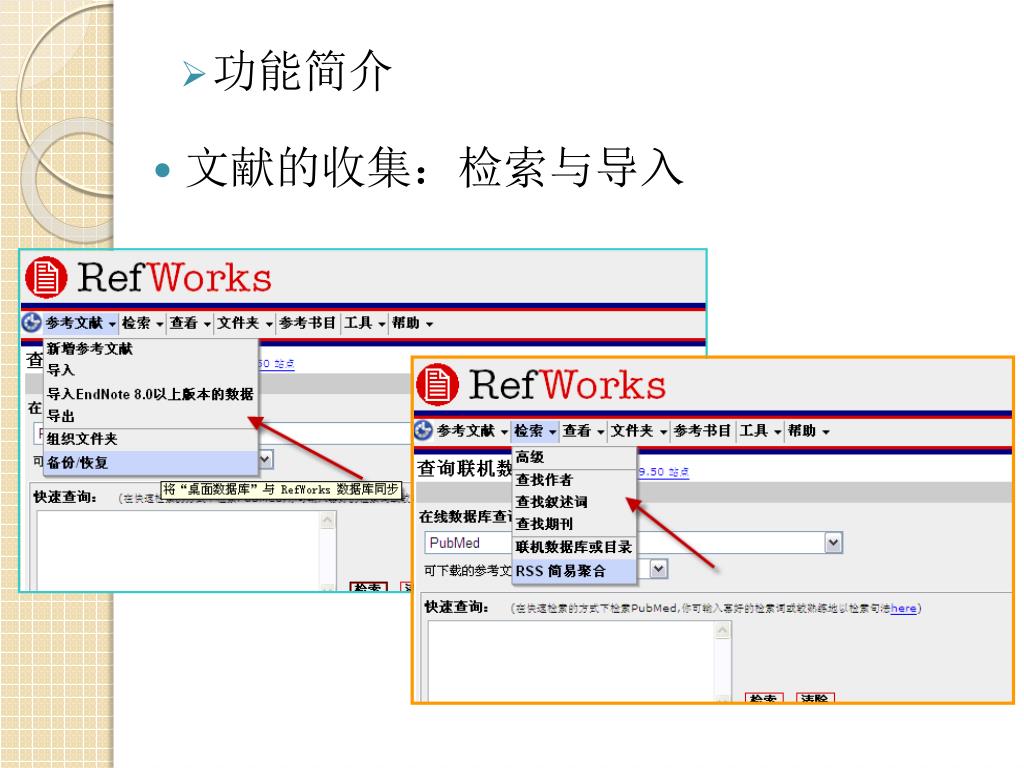
Task: Select 高级 search menu entry
Action: point(574,457)
